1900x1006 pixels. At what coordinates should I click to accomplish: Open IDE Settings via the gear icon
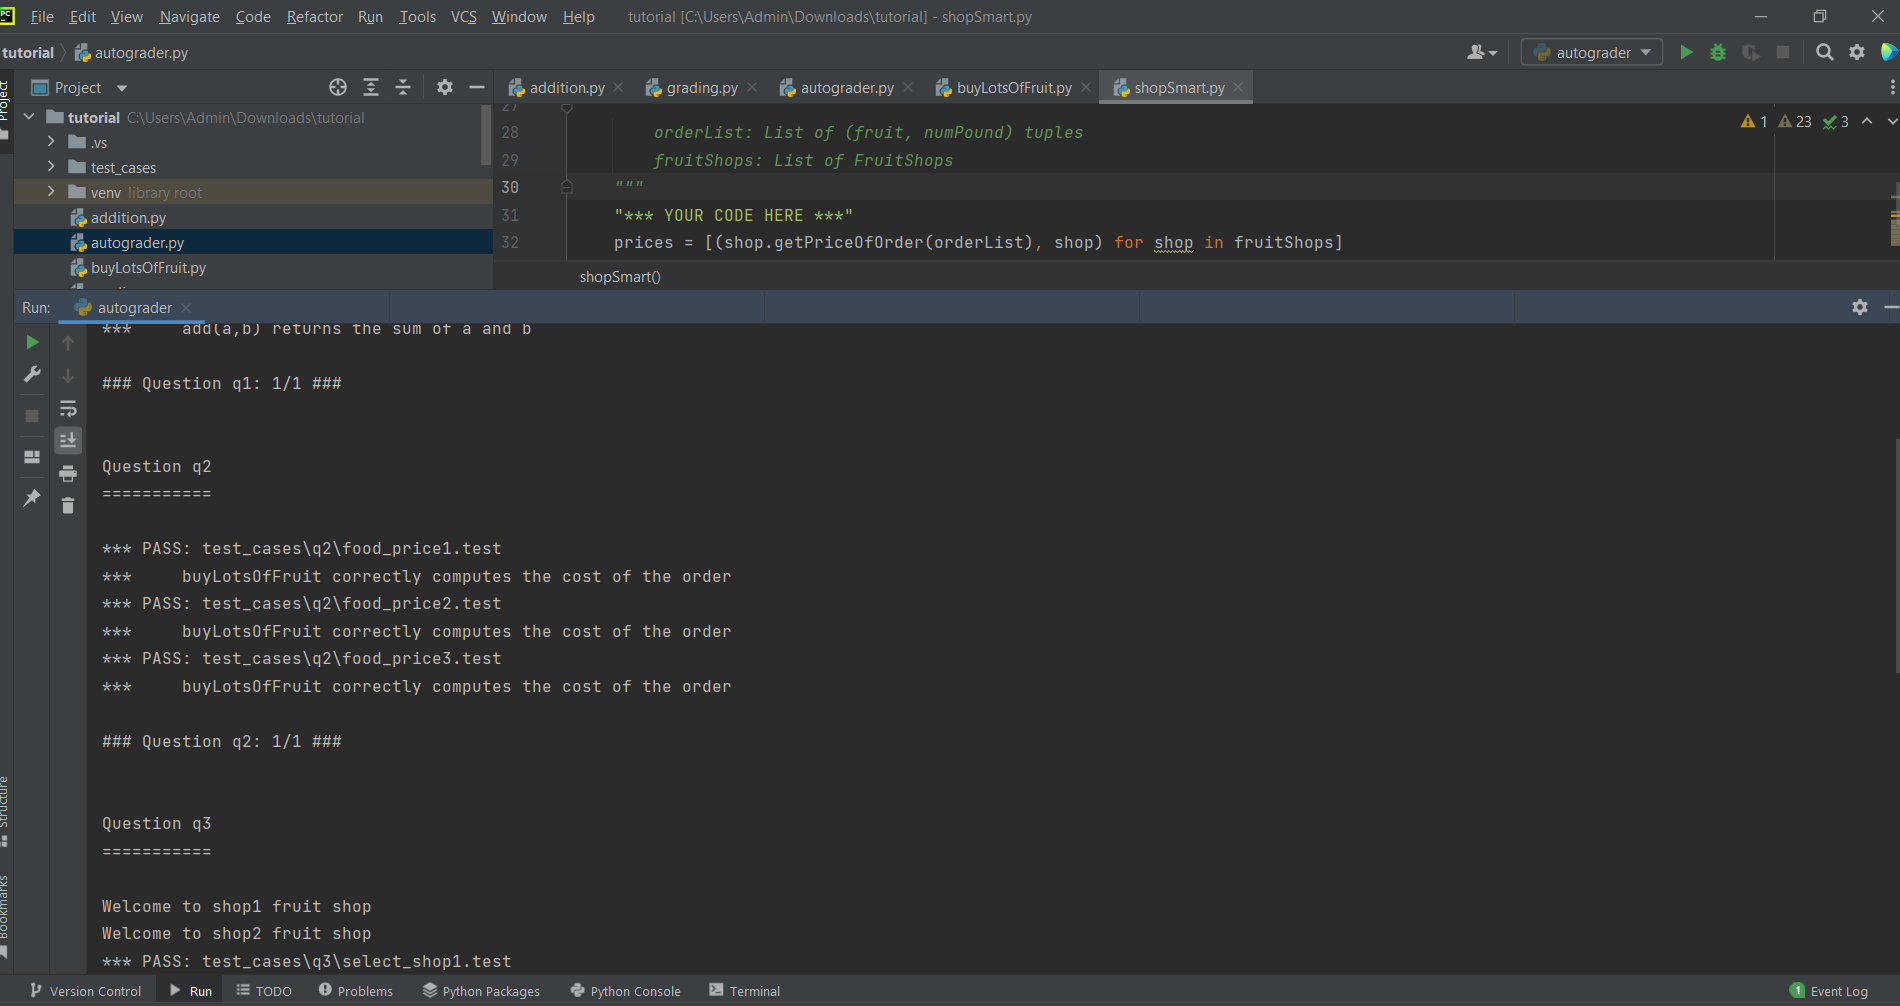click(x=1856, y=52)
